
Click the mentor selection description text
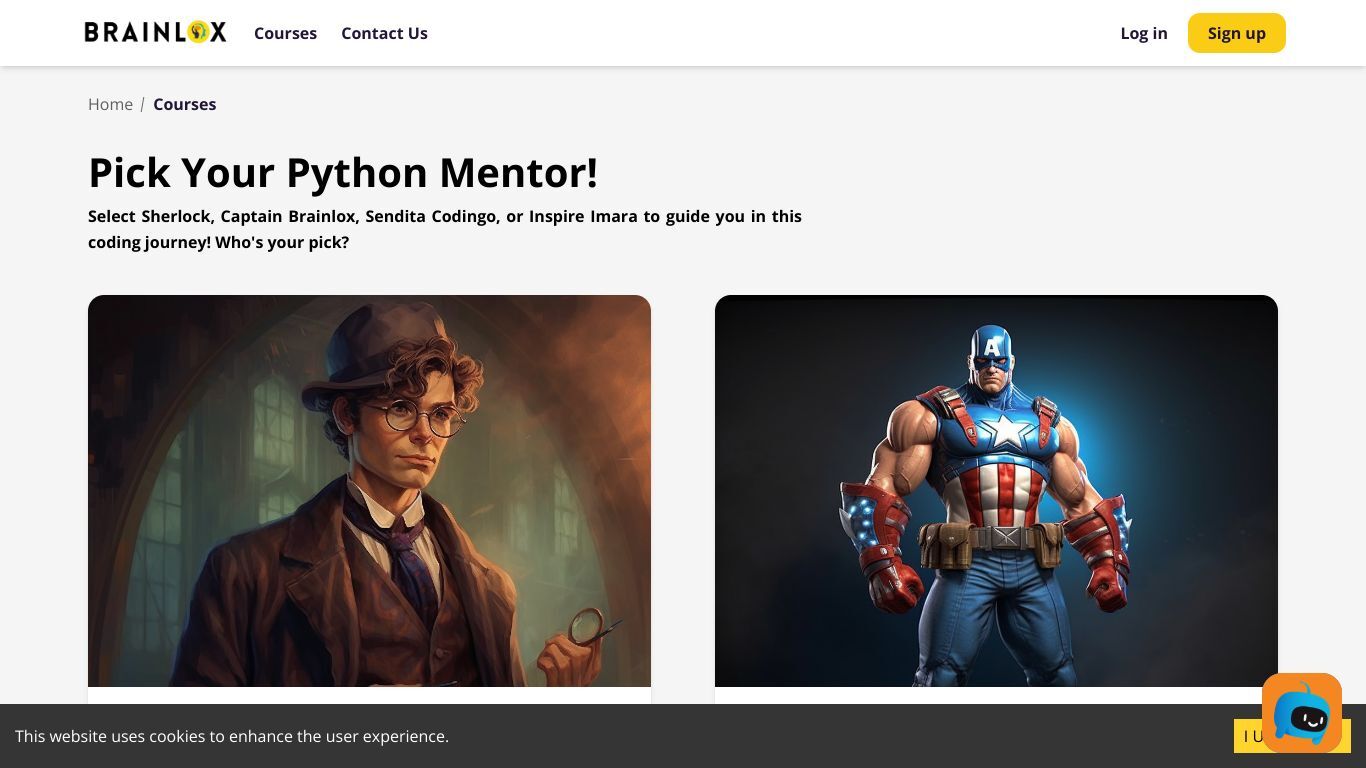pyautogui.click(x=445, y=229)
